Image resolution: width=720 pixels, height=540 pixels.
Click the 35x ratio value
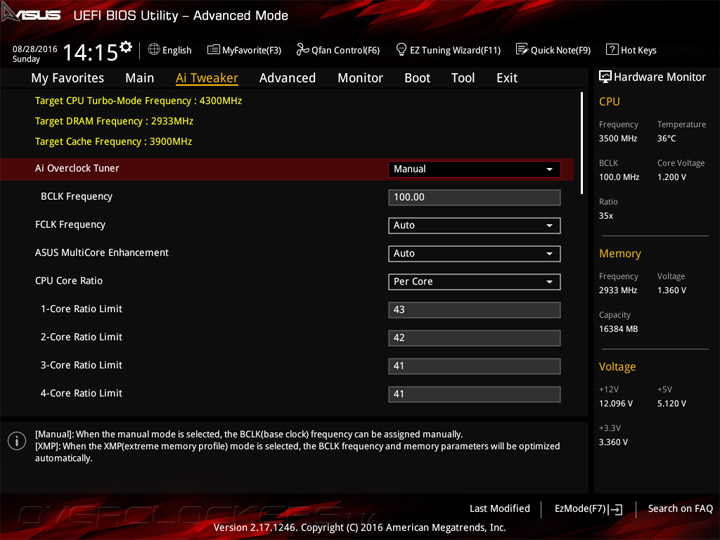pos(606,215)
